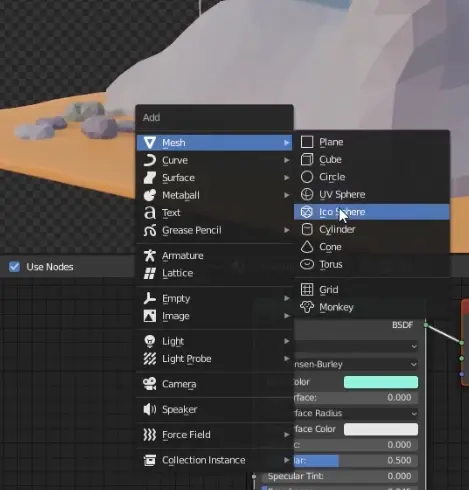469x490 pixels.
Task: Click the Speaker icon
Action: point(150,409)
